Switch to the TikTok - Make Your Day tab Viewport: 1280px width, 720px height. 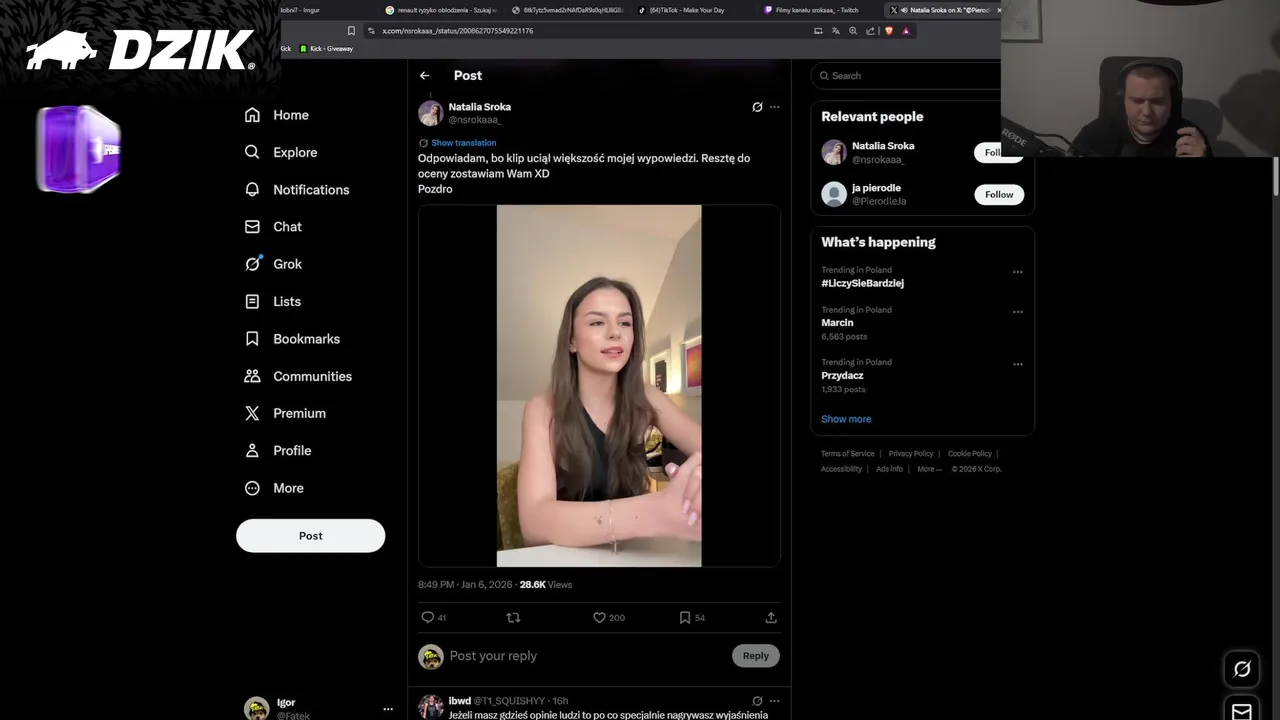(x=688, y=10)
